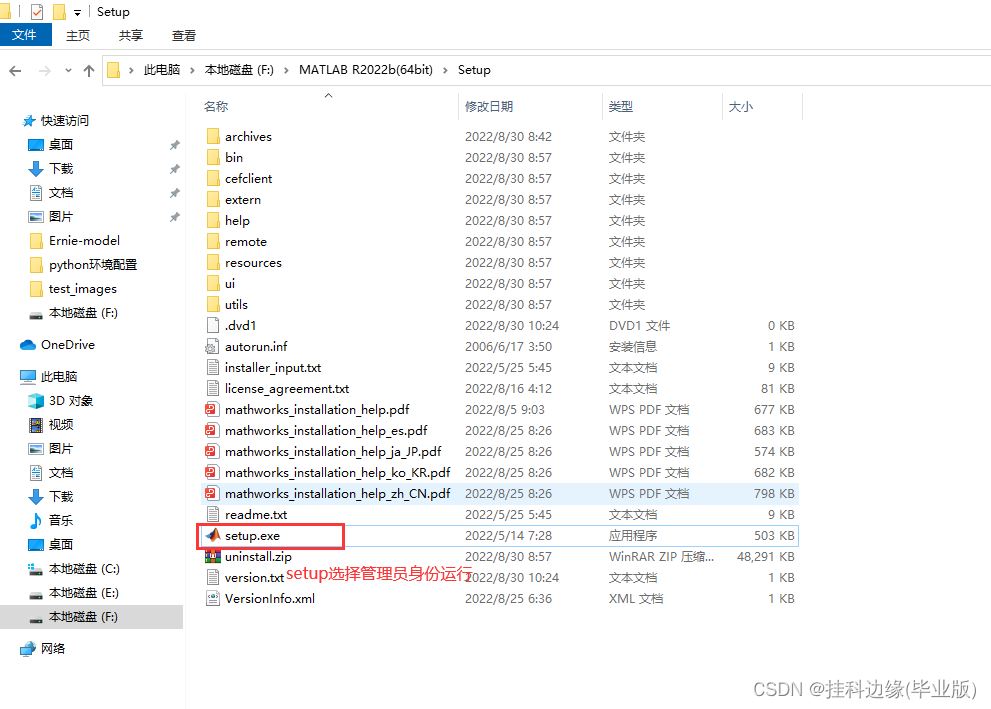Open the recent locations dropdown chevron

point(67,71)
